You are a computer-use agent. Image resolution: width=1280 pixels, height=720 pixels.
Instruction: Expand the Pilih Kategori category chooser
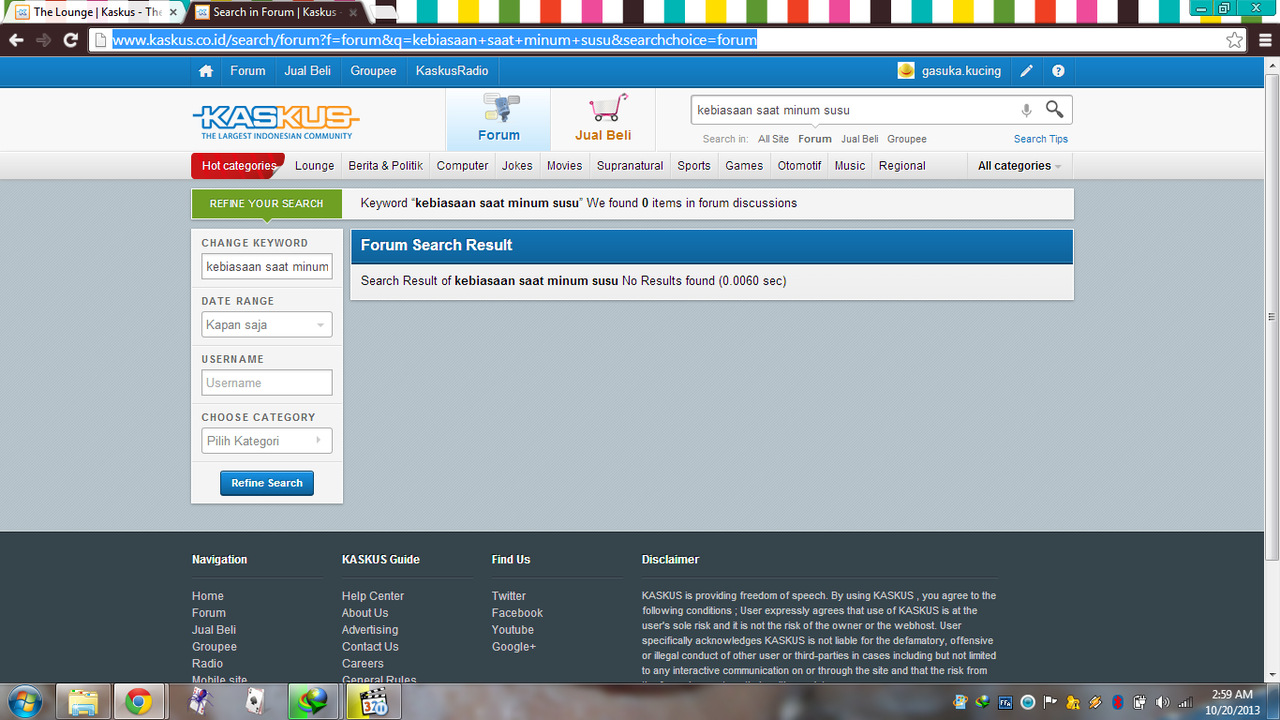click(x=267, y=441)
